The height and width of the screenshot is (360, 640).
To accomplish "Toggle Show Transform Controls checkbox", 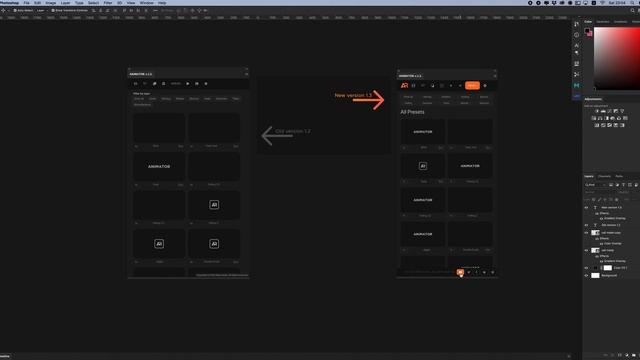I will pyautogui.click(x=53, y=10).
